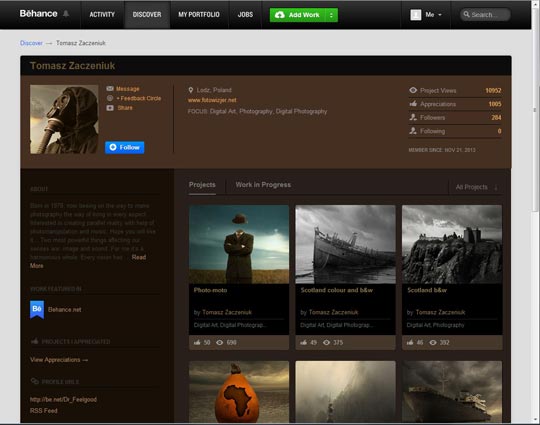Open the View Appreciations link
This screenshot has width=540, height=425.
point(59,360)
